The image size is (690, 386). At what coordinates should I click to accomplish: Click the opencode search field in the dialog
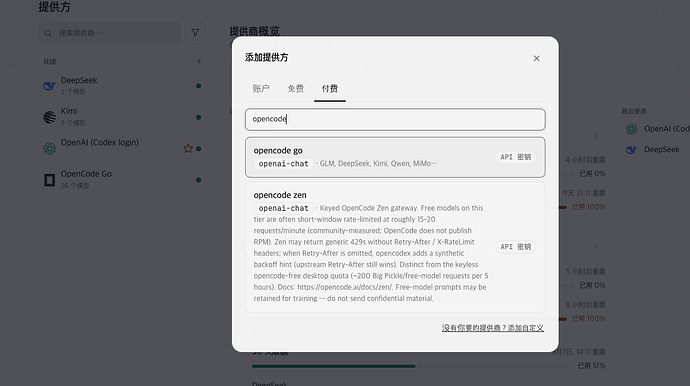pyautogui.click(x=395, y=119)
